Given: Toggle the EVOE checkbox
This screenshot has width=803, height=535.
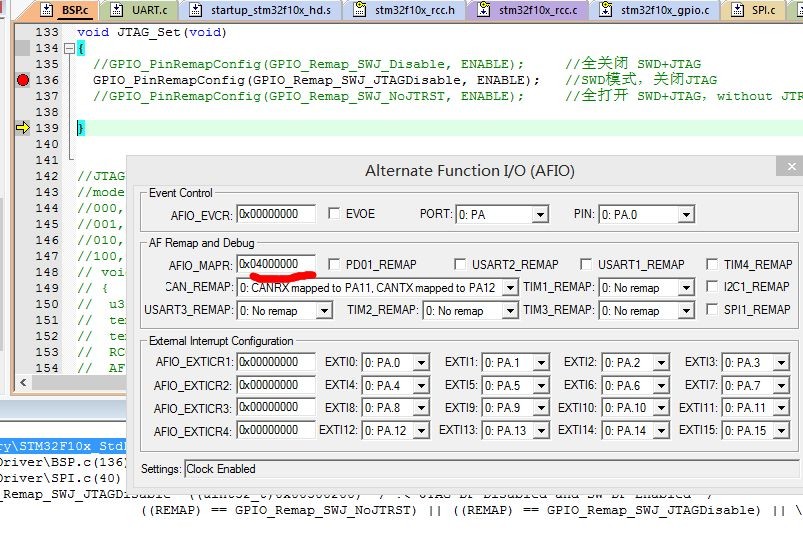Looking at the screenshot, I should click(x=333, y=213).
